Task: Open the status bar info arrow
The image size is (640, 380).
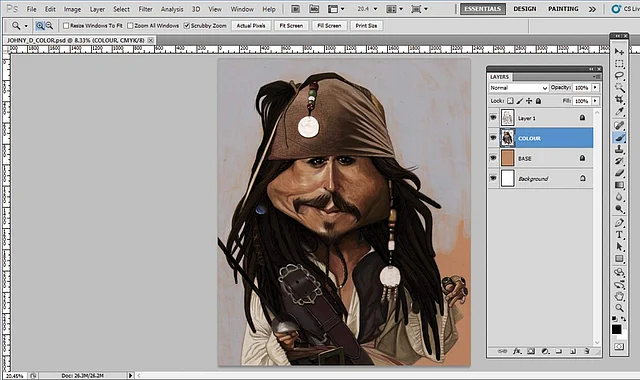Action: point(130,375)
